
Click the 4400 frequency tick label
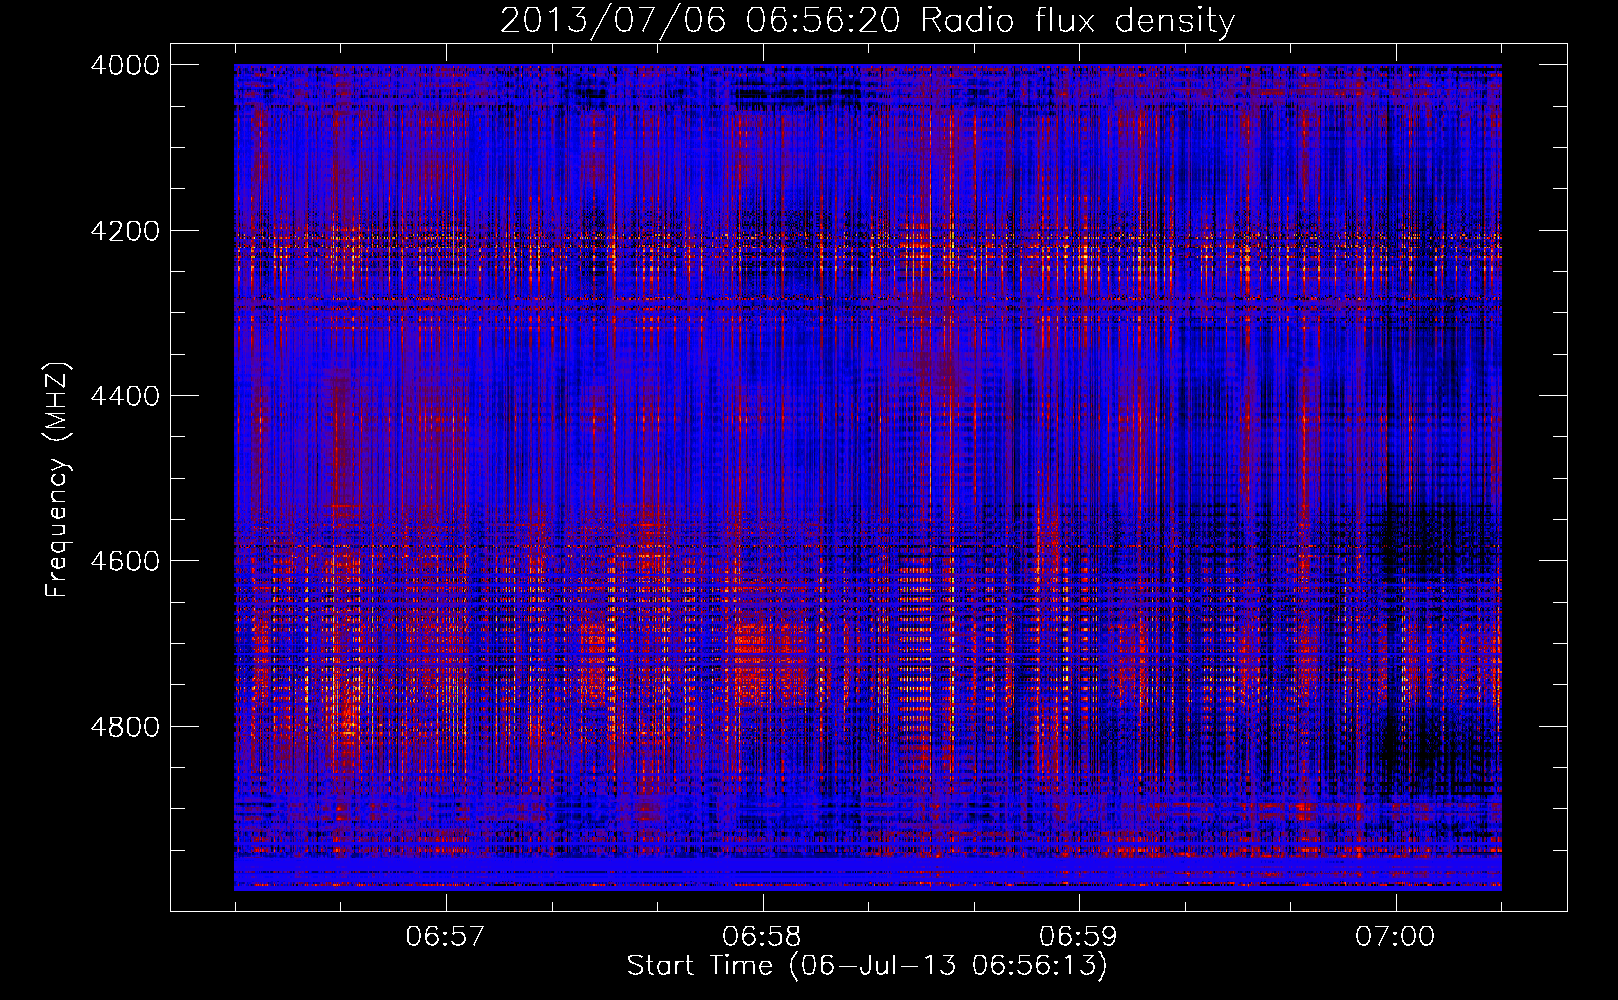pos(125,396)
